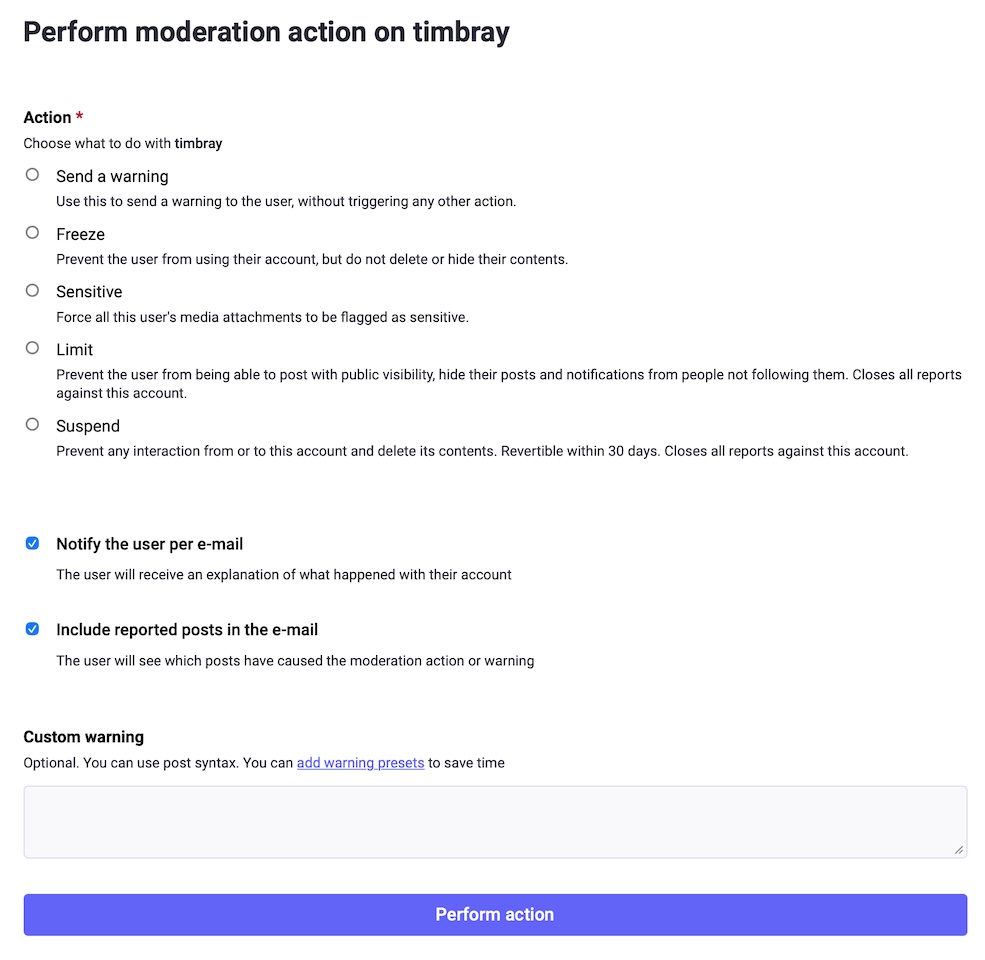The width and height of the screenshot is (985, 960).
Task: Pick the Limit action
Action: point(32,348)
